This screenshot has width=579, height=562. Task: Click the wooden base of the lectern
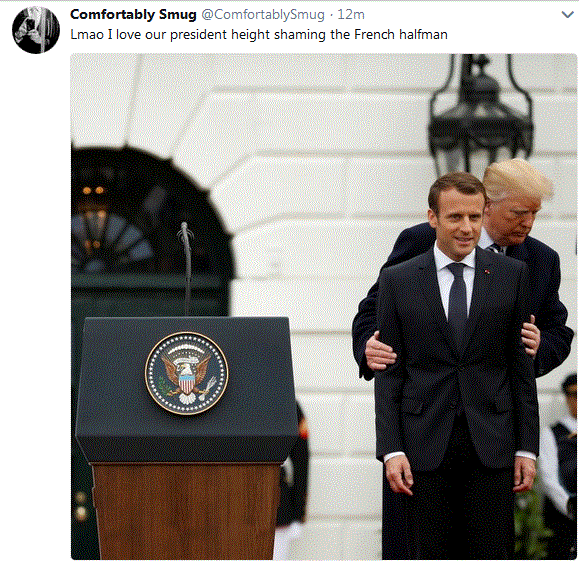click(186, 511)
